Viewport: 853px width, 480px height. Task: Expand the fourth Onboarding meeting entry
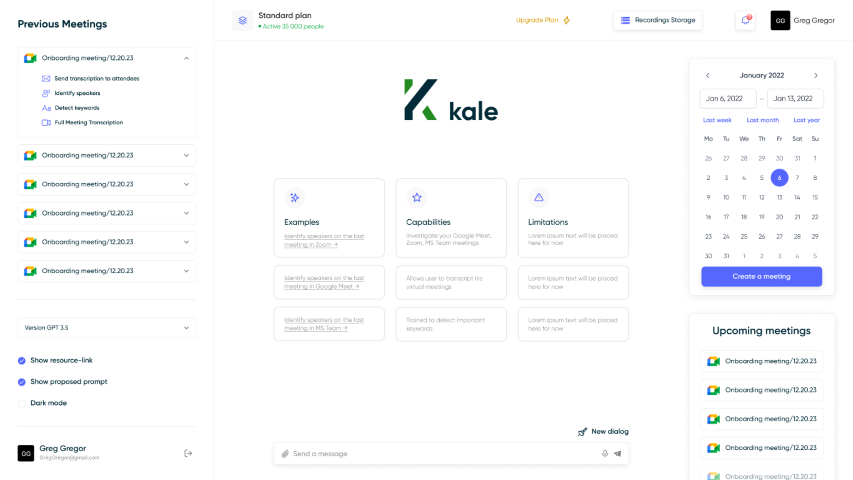coord(186,213)
